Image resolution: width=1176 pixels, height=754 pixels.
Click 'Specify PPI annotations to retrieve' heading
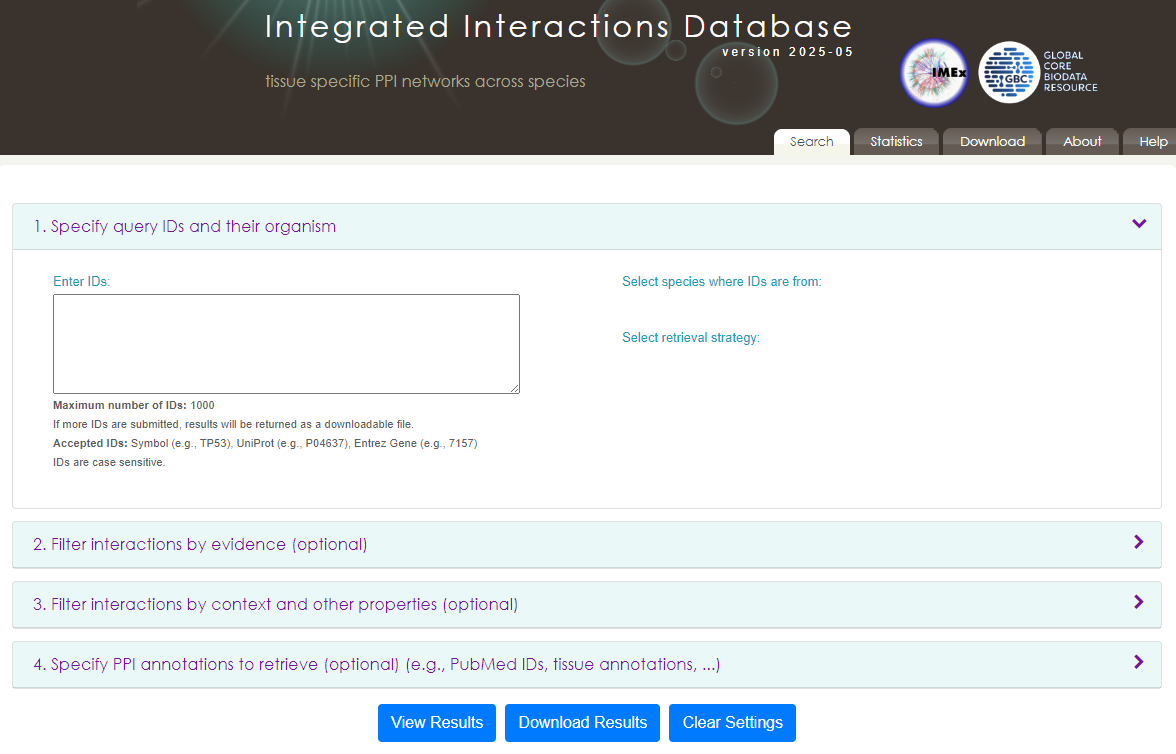pos(376,665)
